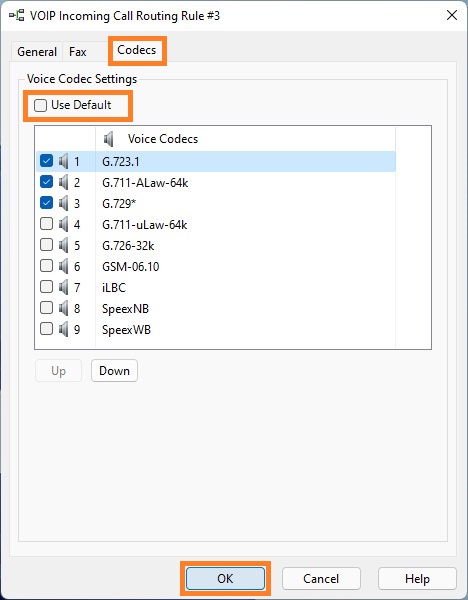Screen dimensions: 468x600
Task: Enable the Use Default checkbox
Action: tap(40, 105)
